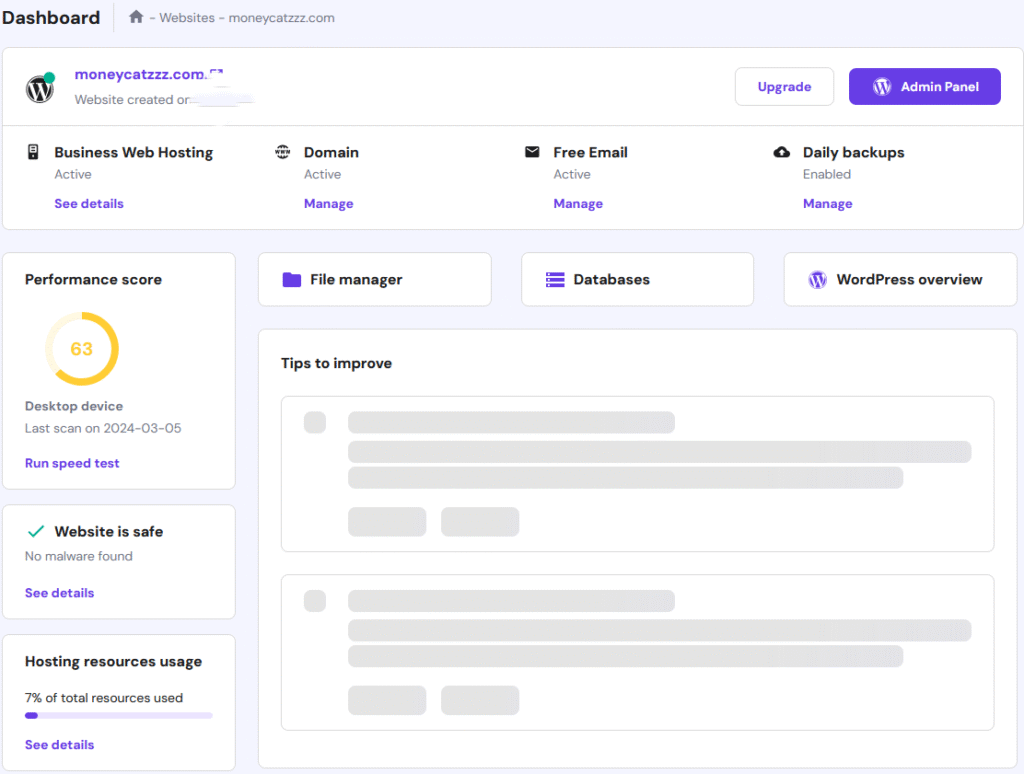
Task: See details under Website is safe
Action: (59, 593)
